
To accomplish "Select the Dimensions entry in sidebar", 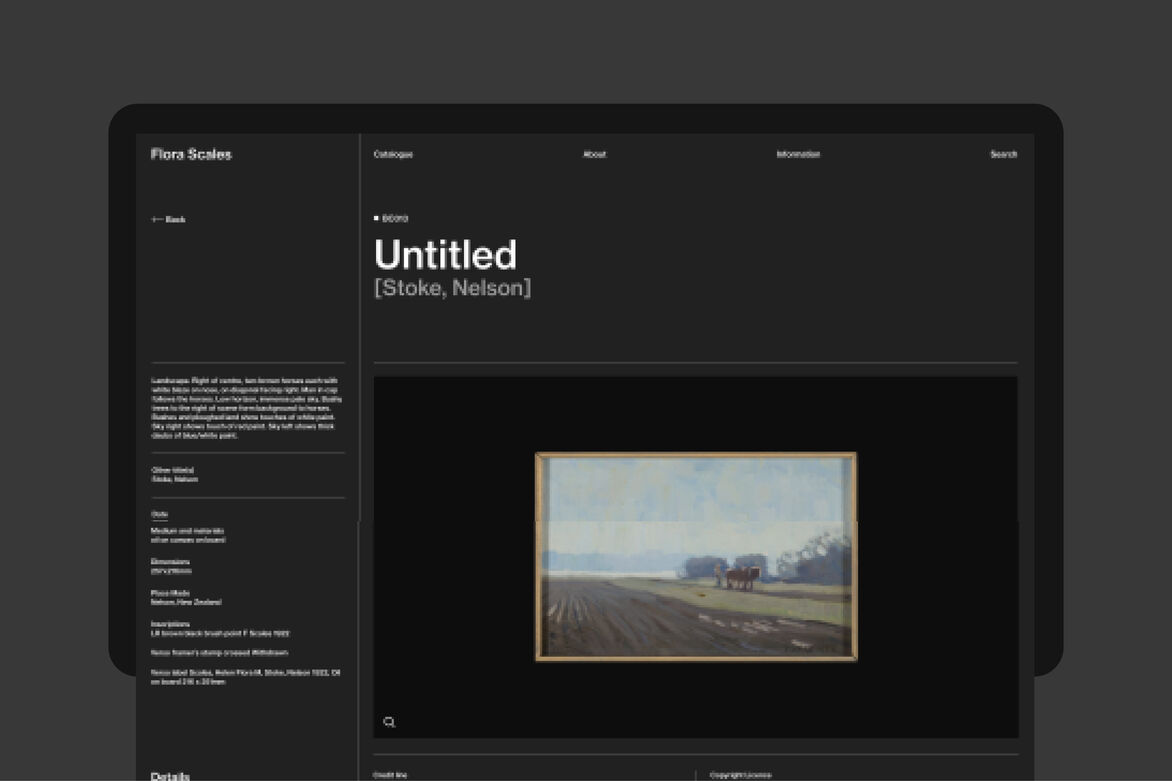I will coord(171,566).
